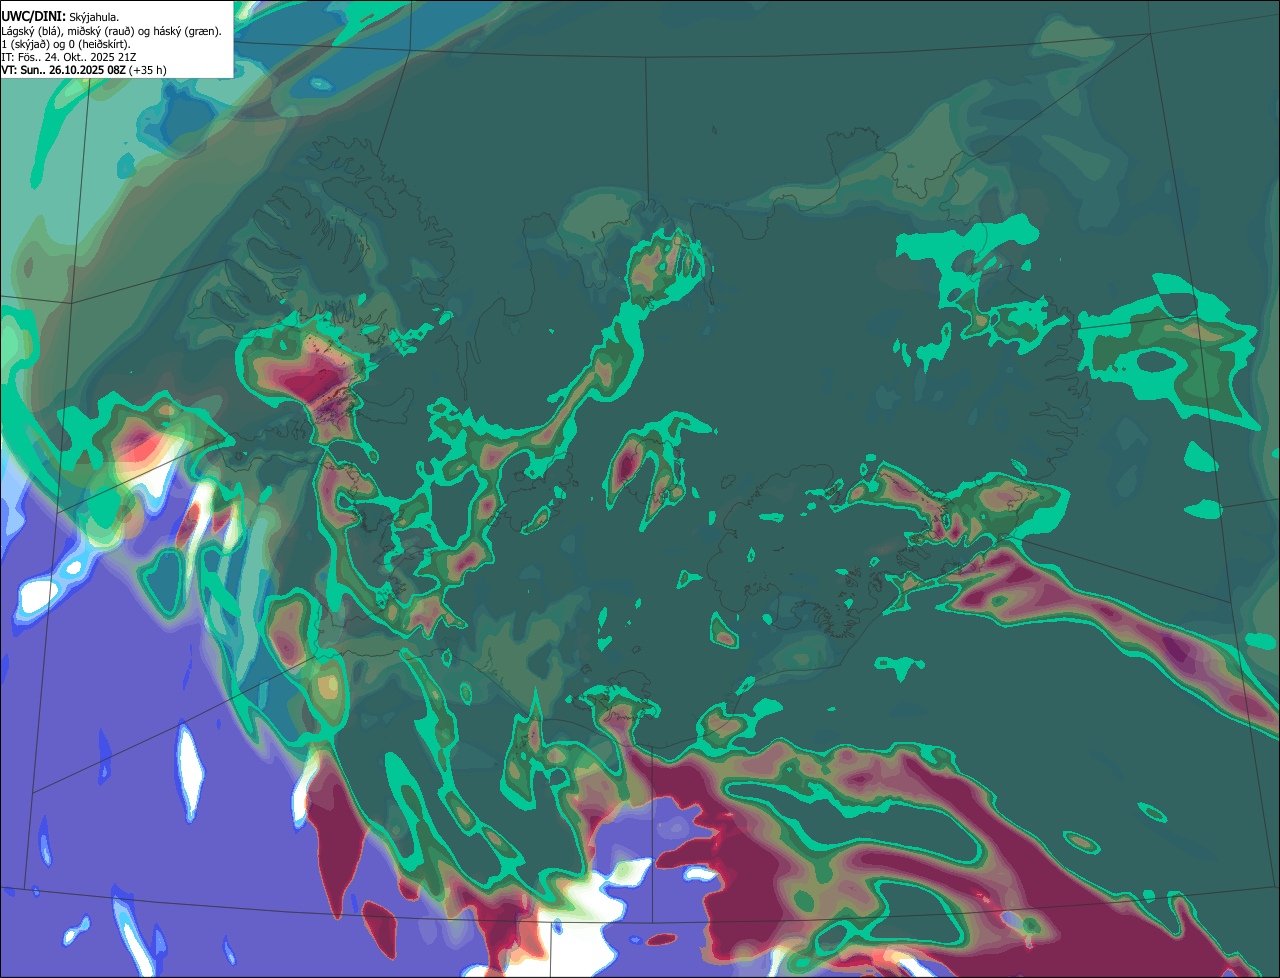Click the "VT: Sun.. 26.10.2025 08Z" valid time line
This screenshot has height=978, width=1280.
click(x=84, y=70)
